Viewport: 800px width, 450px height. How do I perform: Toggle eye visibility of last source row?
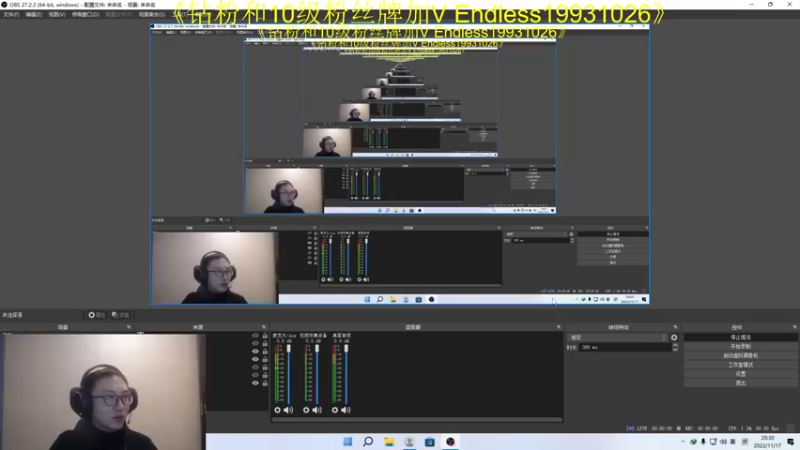pos(255,383)
